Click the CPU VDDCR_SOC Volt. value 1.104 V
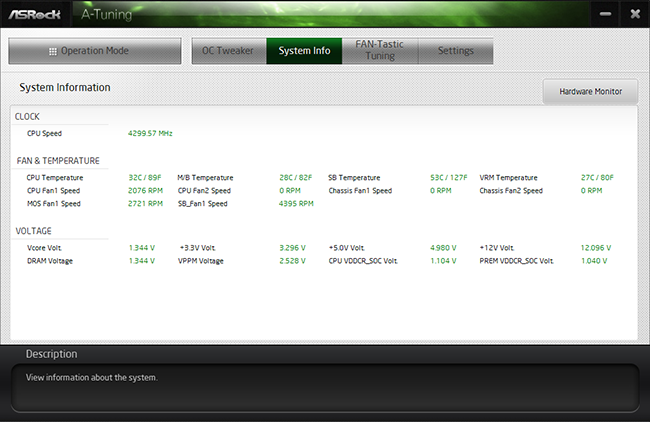 click(443, 261)
